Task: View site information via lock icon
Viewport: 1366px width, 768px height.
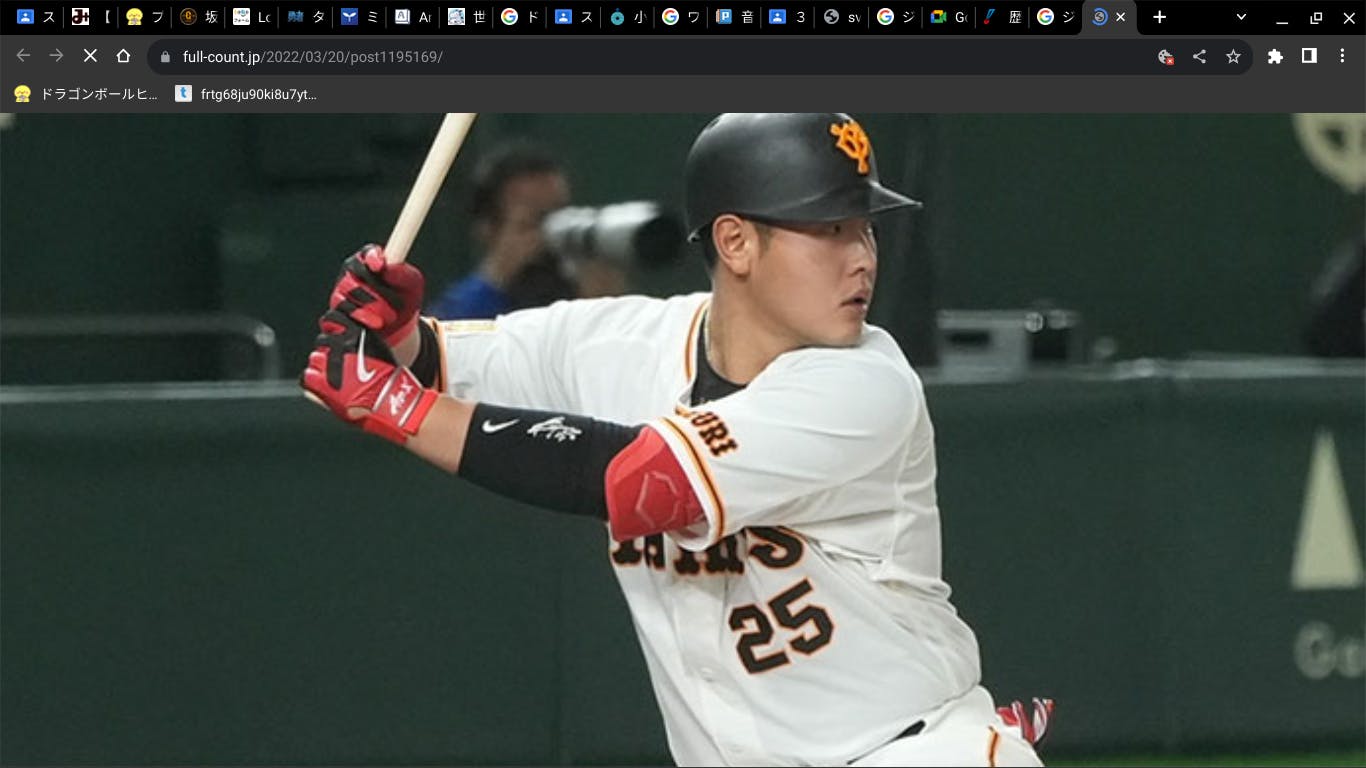Action: pyautogui.click(x=166, y=57)
